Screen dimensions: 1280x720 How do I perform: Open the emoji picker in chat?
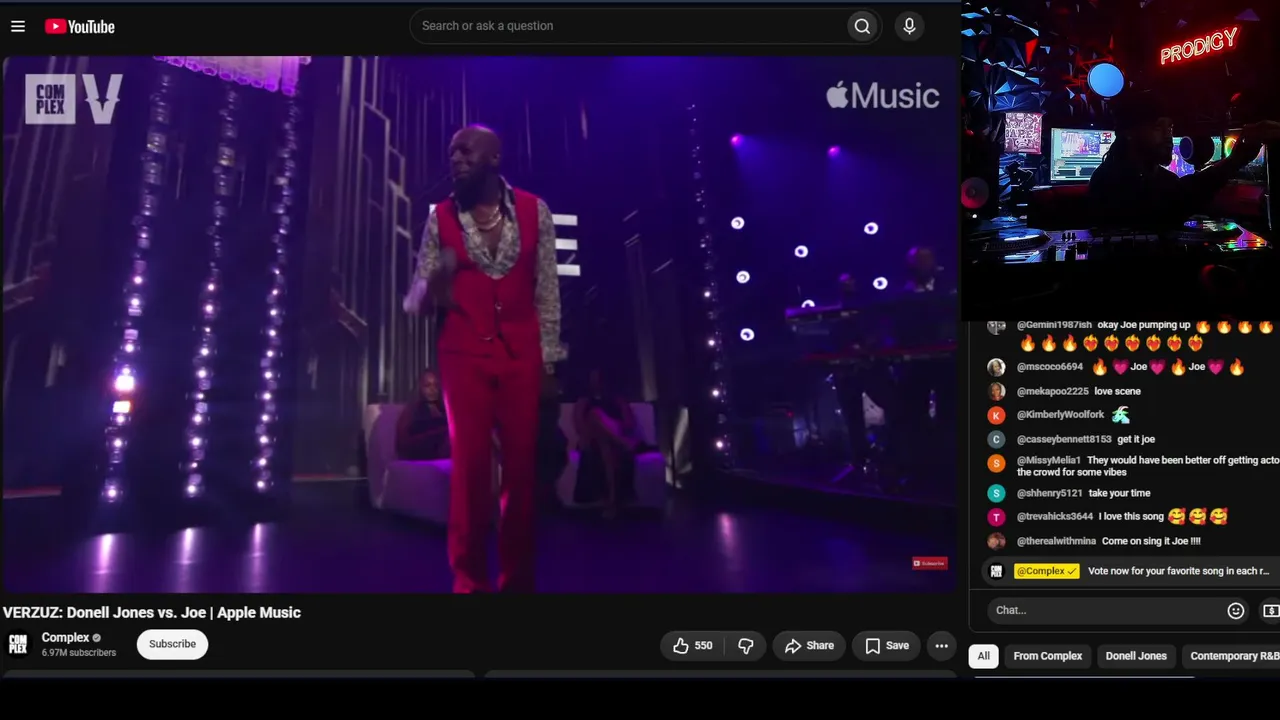point(1236,610)
